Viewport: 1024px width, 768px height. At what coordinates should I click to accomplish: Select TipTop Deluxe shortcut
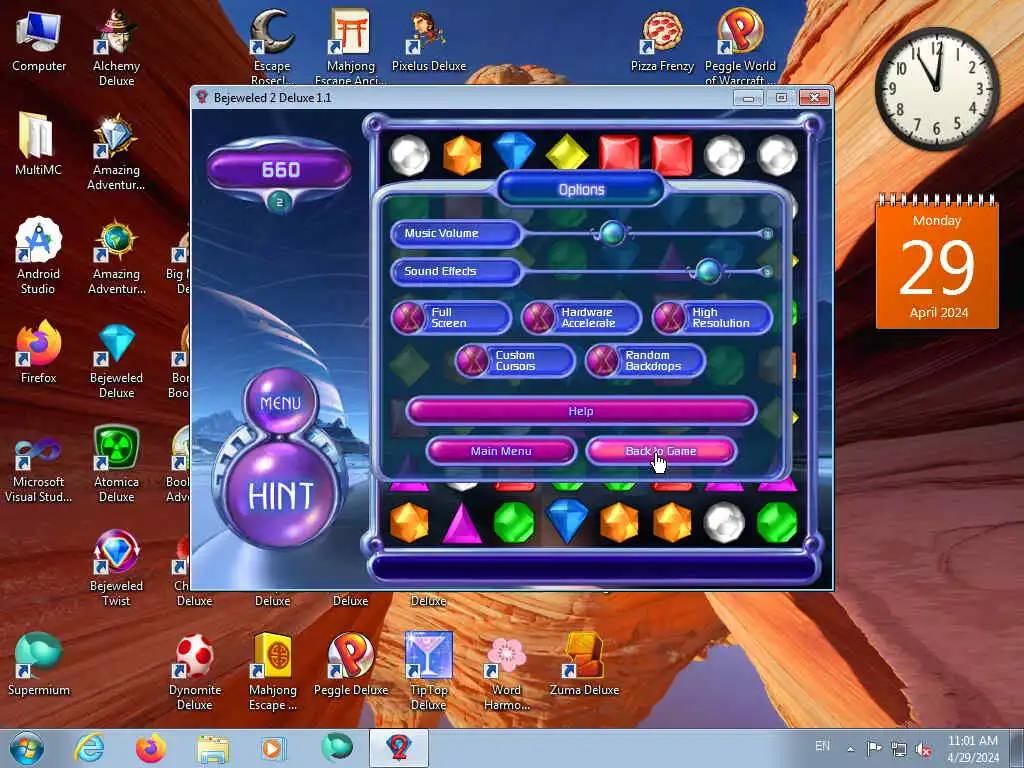428,671
